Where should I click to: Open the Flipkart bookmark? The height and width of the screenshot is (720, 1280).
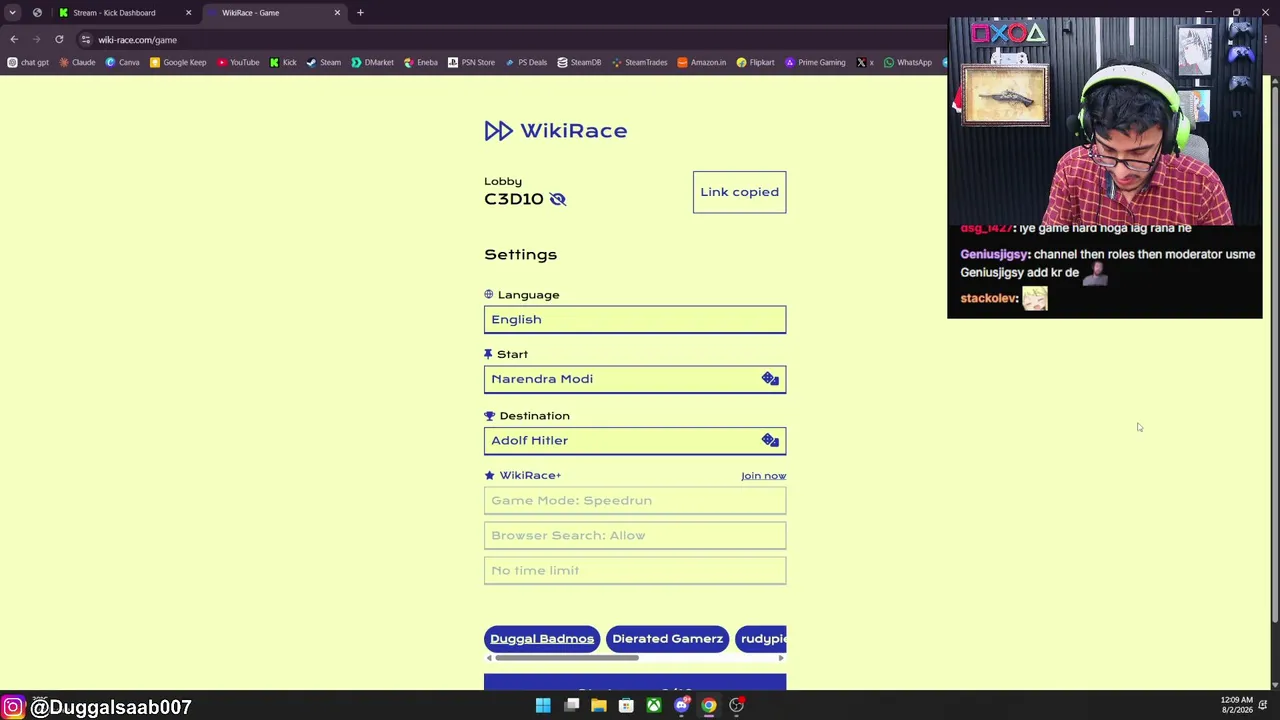click(x=755, y=63)
